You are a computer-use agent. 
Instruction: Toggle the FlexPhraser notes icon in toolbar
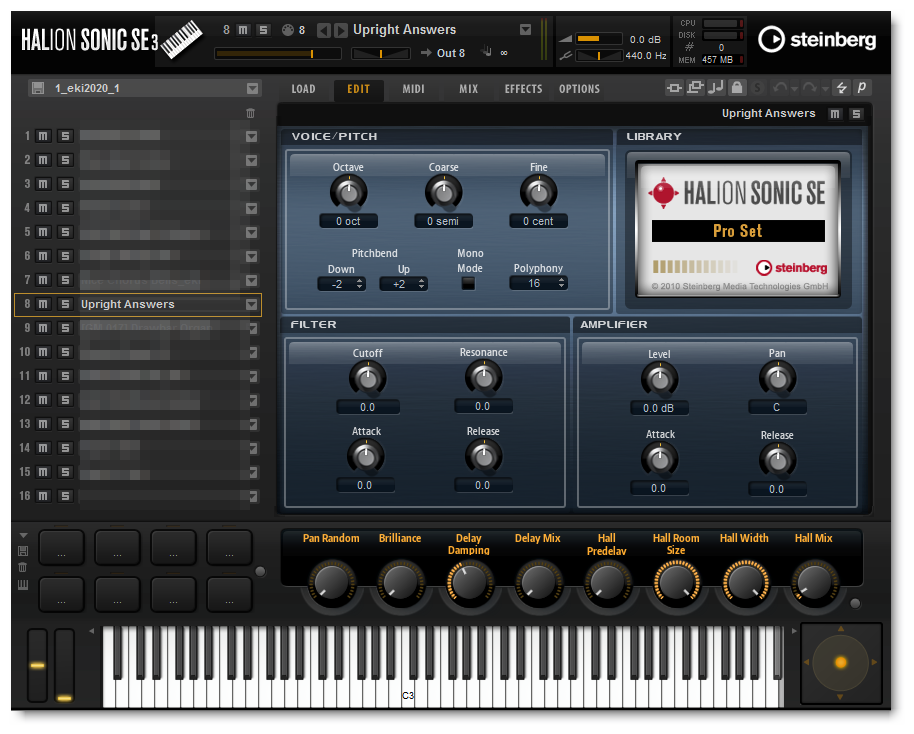pos(715,88)
